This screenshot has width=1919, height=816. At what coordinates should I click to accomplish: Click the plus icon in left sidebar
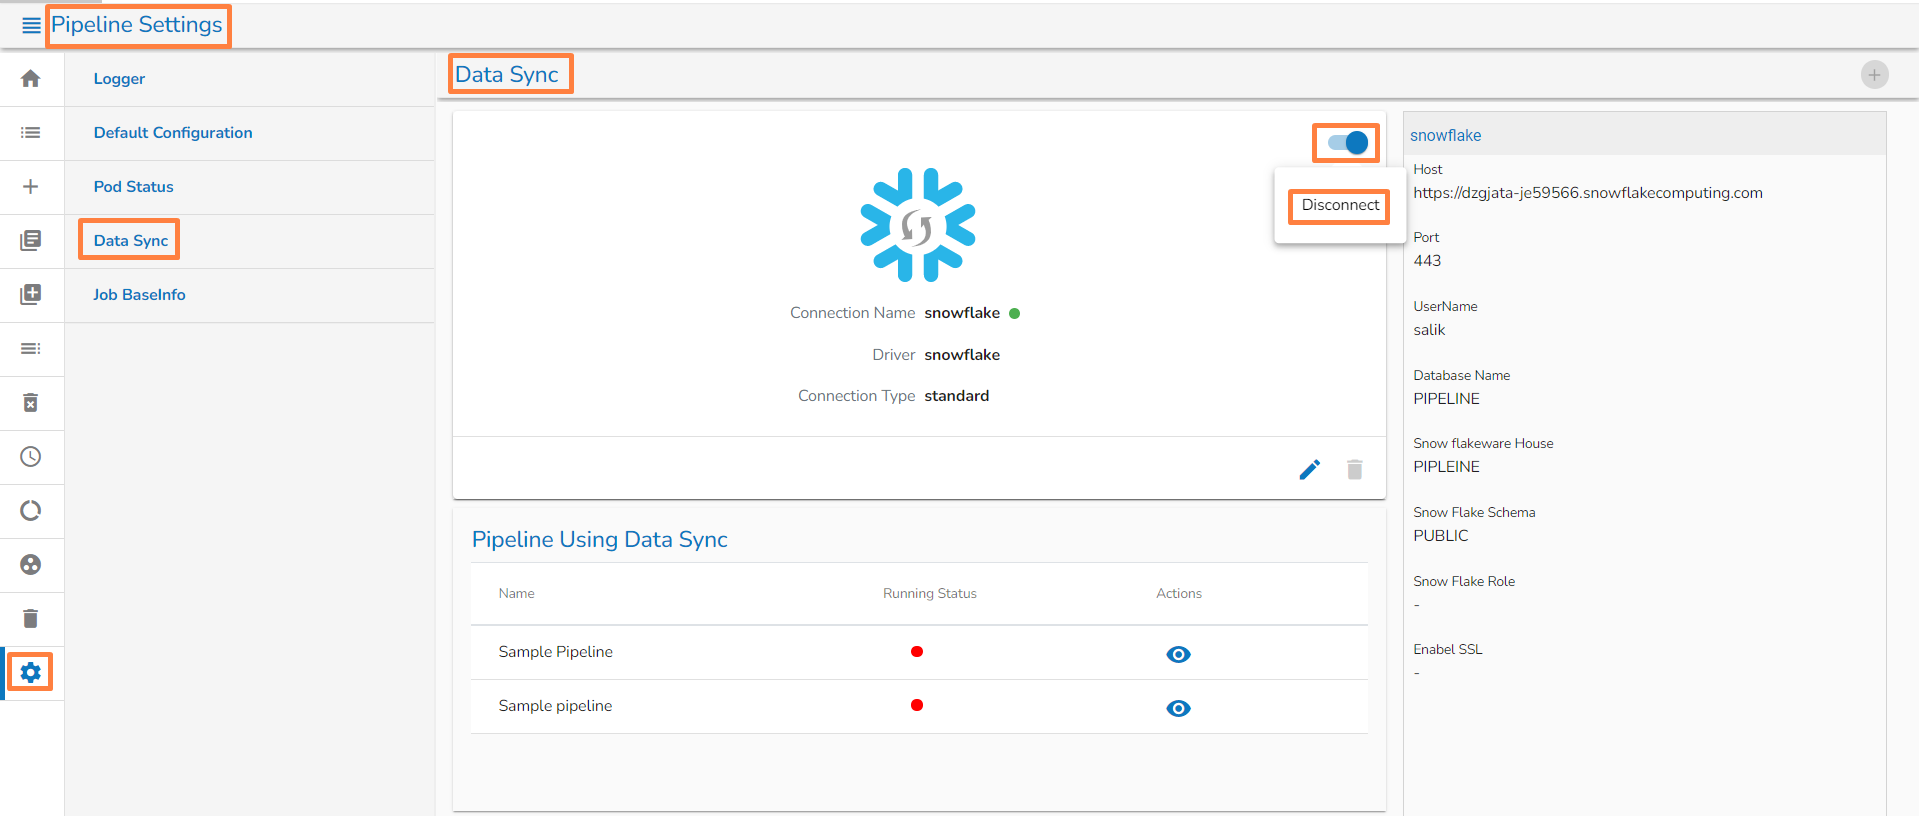point(31,187)
